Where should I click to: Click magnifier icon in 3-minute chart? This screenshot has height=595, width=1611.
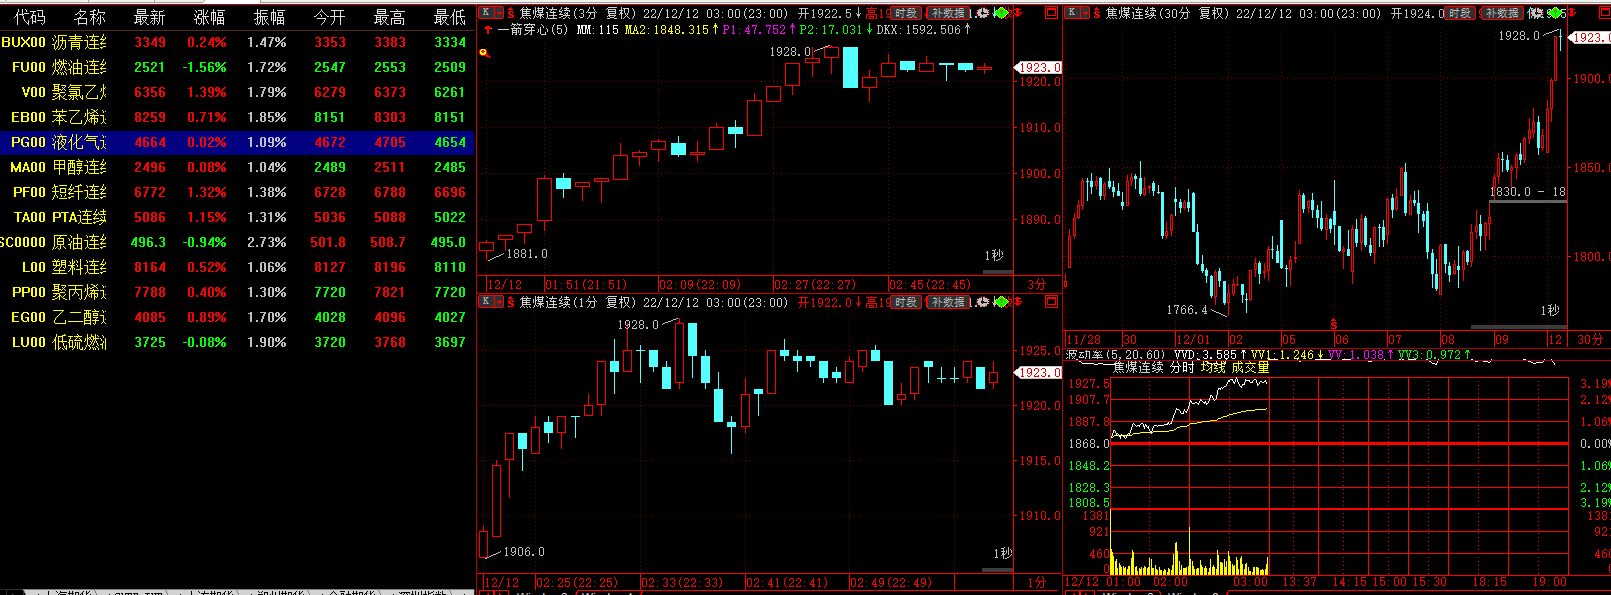click(484, 52)
